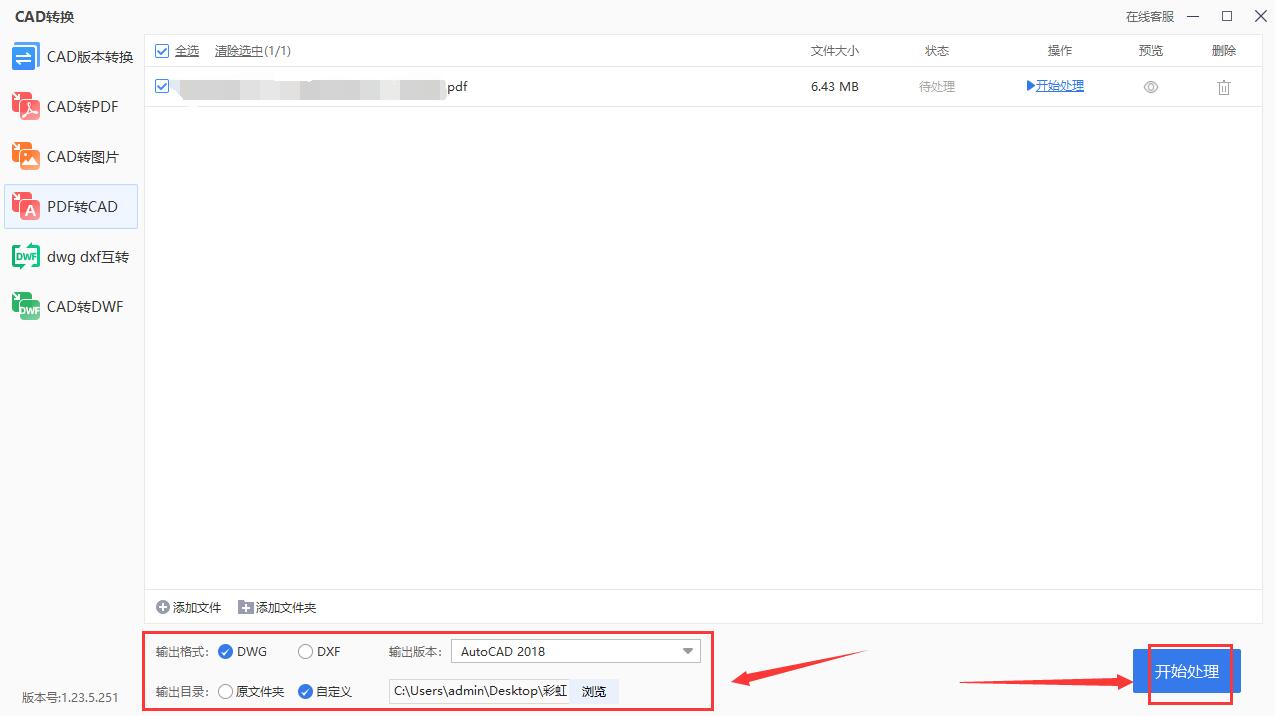This screenshot has width=1275, height=716.
Task: Delete the pdf file with trash icon
Action: coord(1223,87)
